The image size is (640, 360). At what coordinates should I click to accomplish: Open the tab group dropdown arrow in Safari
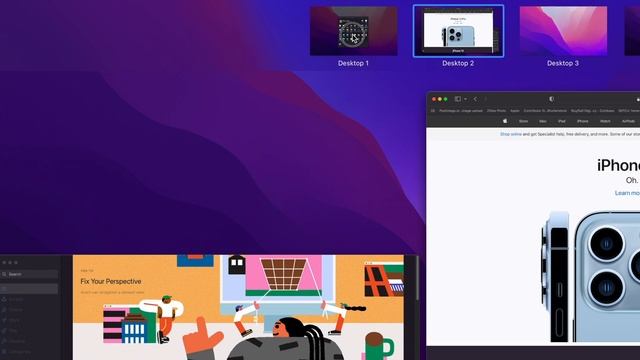pyautogui.click(x=465, y=99)
